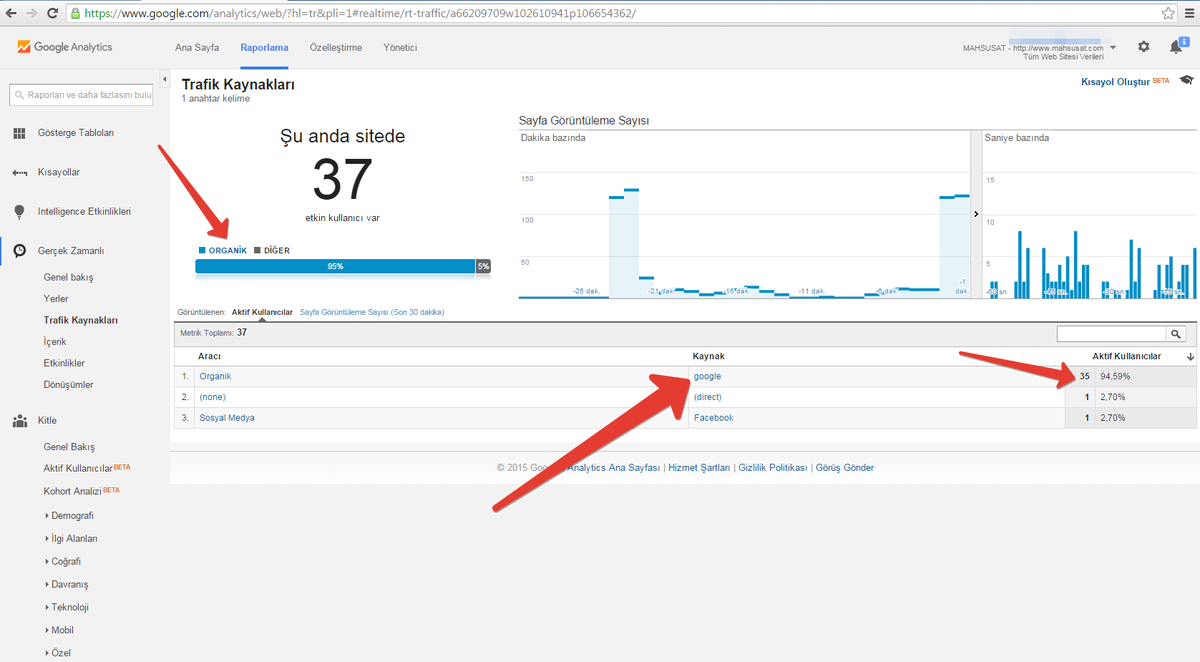Sort by Aktif Kullanıcılar down arrow
Image resolution: width=1200 pixels, height=662 pixels.
click(1190, 357)
